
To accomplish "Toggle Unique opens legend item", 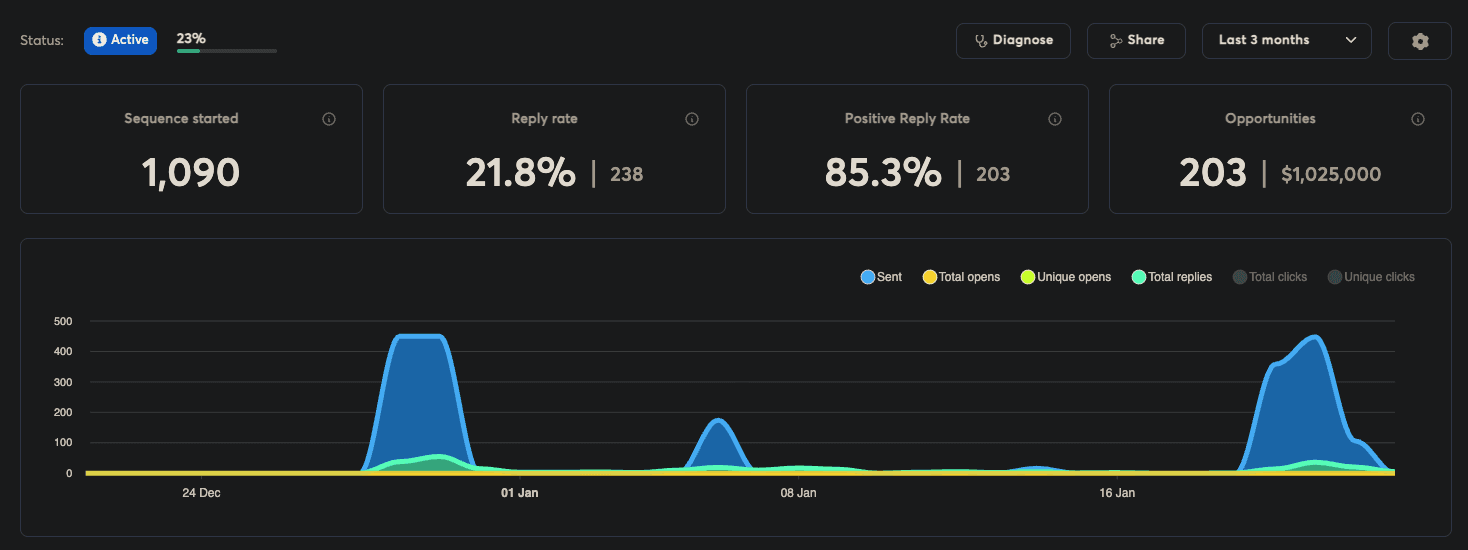I will [1065, 277].
